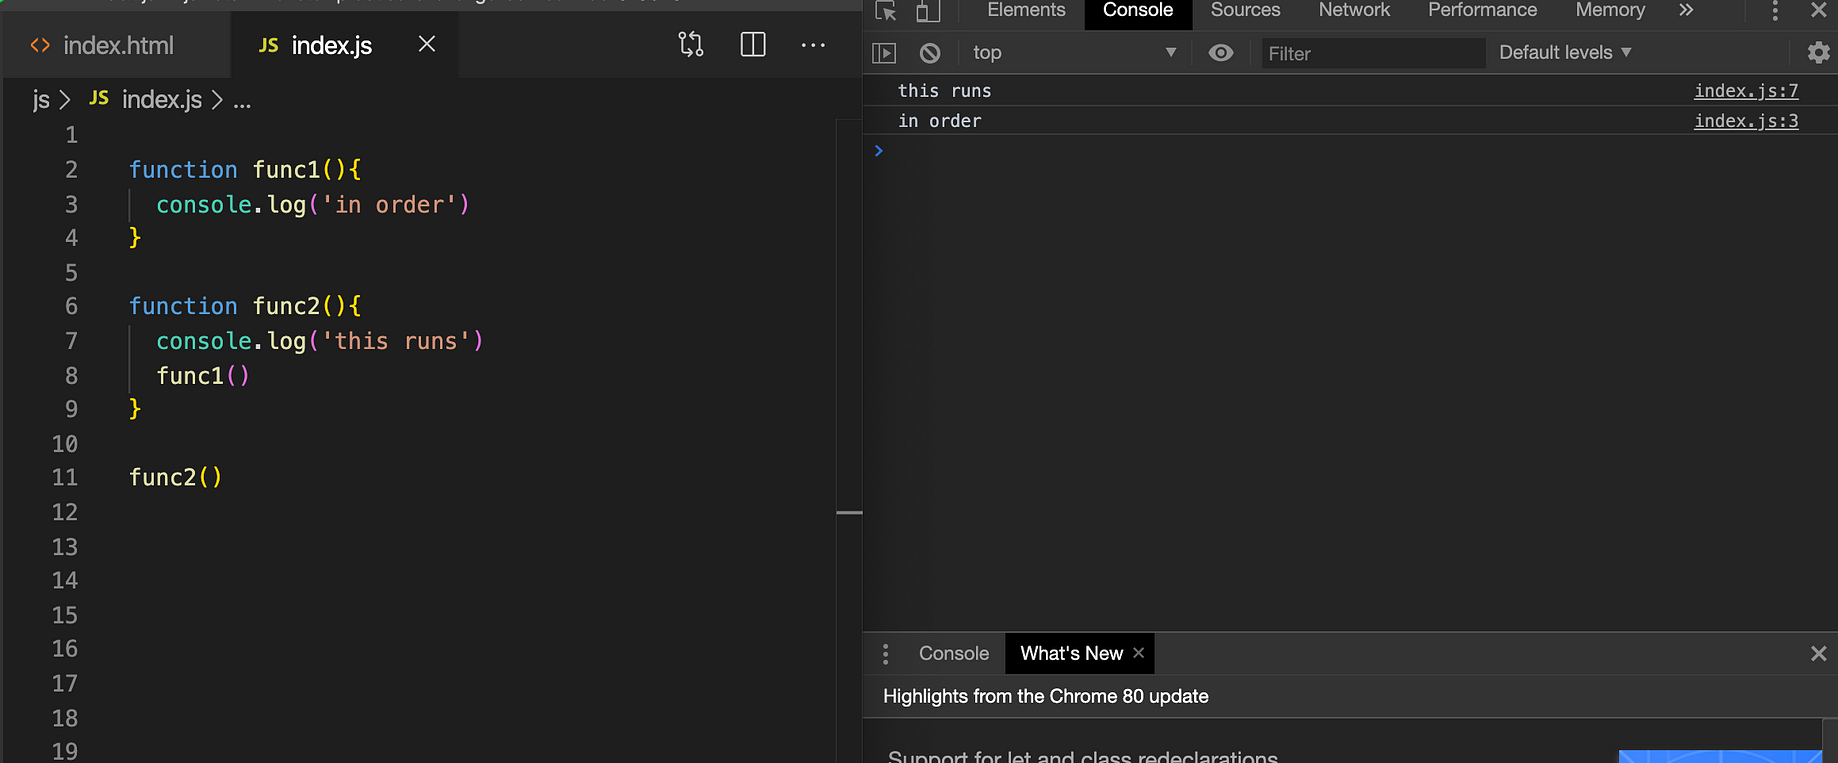This screenshot has width=1838, height=763.
Task: Open the JavaScript context dropdown showing top
Action: tap(1074, 53)
